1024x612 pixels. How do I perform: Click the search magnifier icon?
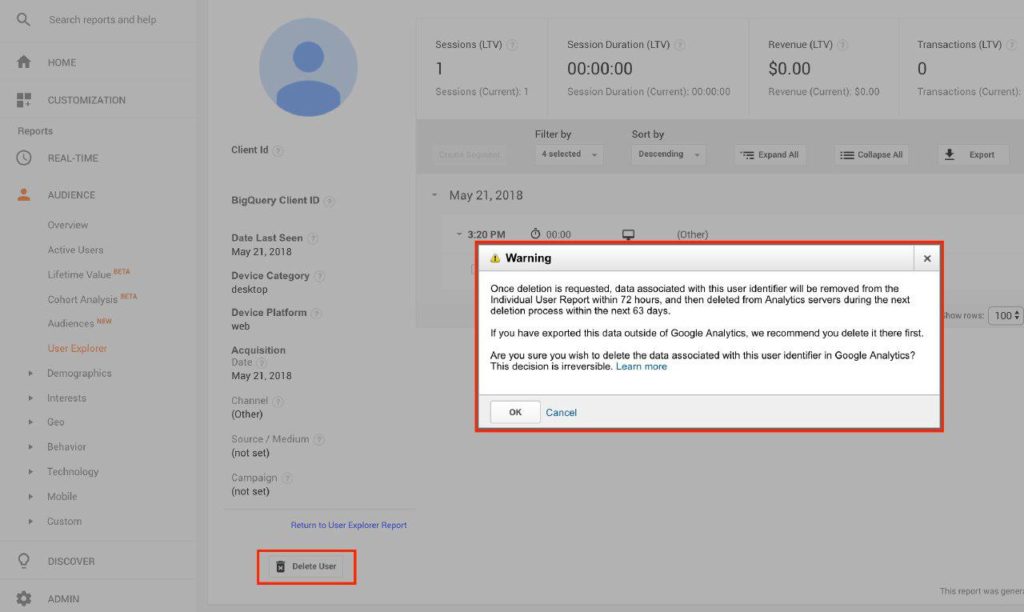(x=24, y=20)
